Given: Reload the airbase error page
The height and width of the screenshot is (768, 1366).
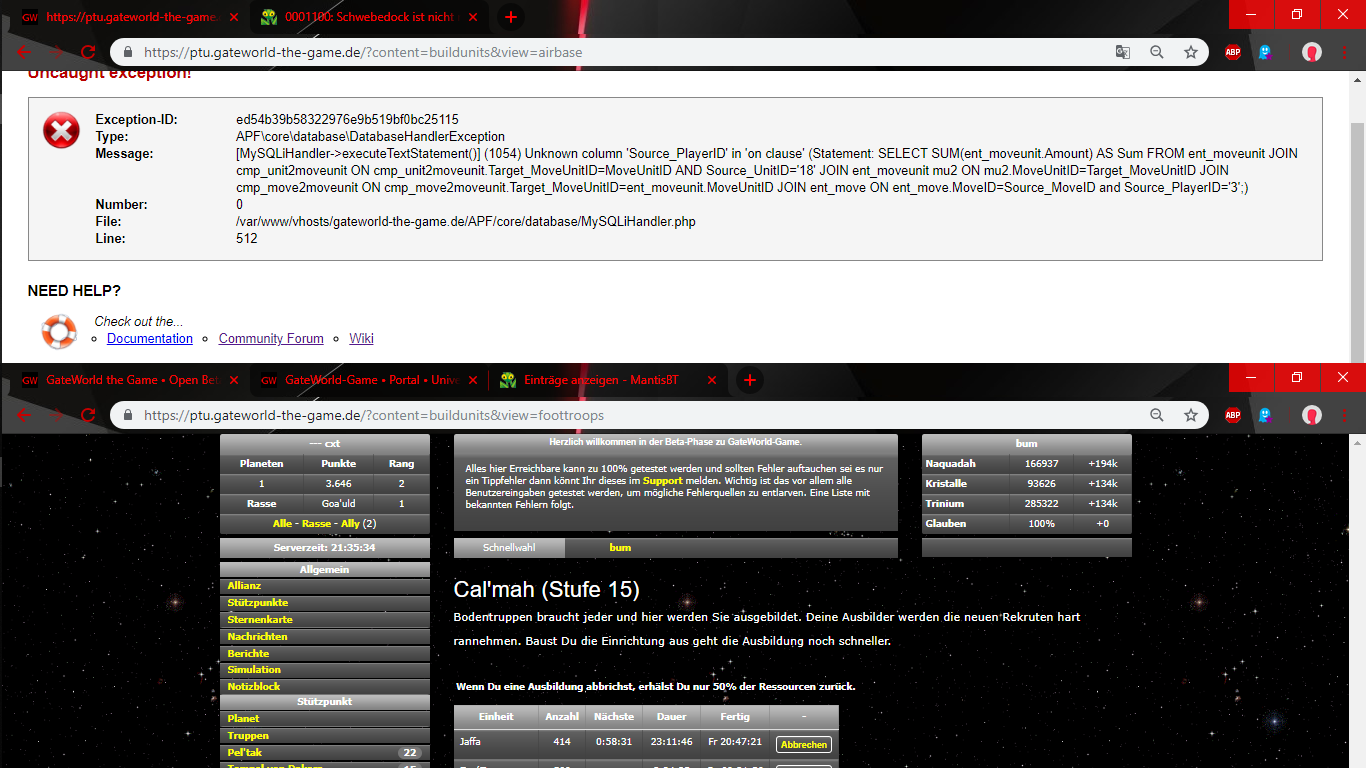Looking at the screenshot, I should [x=88, y=52].
